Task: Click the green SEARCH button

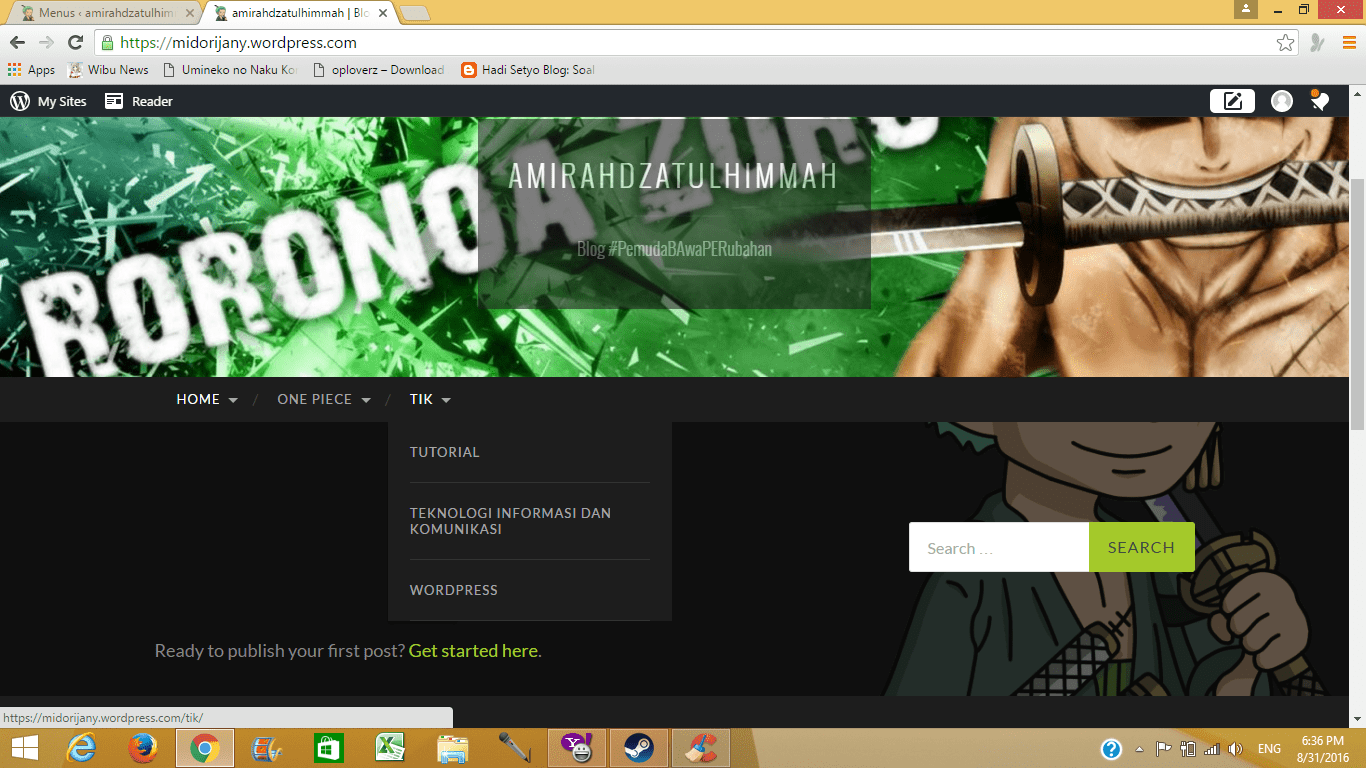Action: point(1141,547)
